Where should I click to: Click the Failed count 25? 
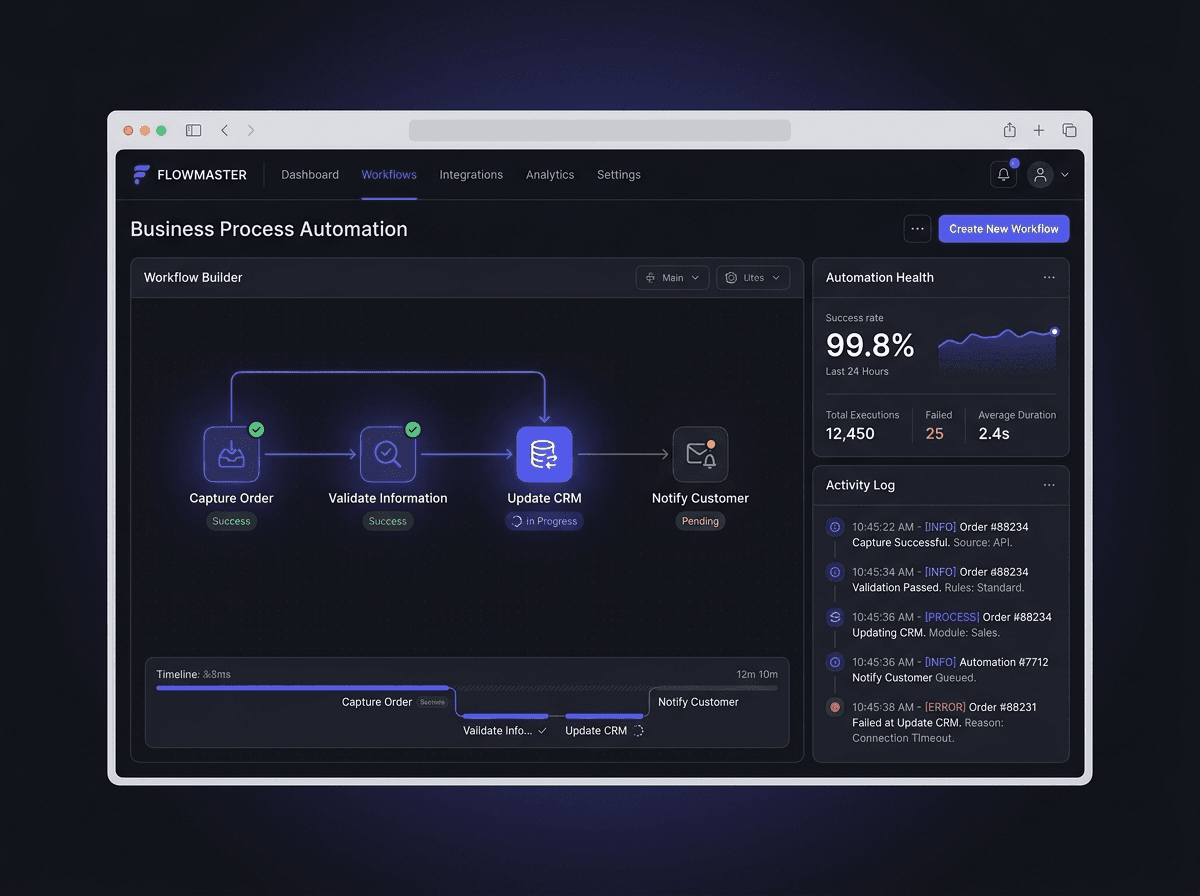(x=935, y=434)
